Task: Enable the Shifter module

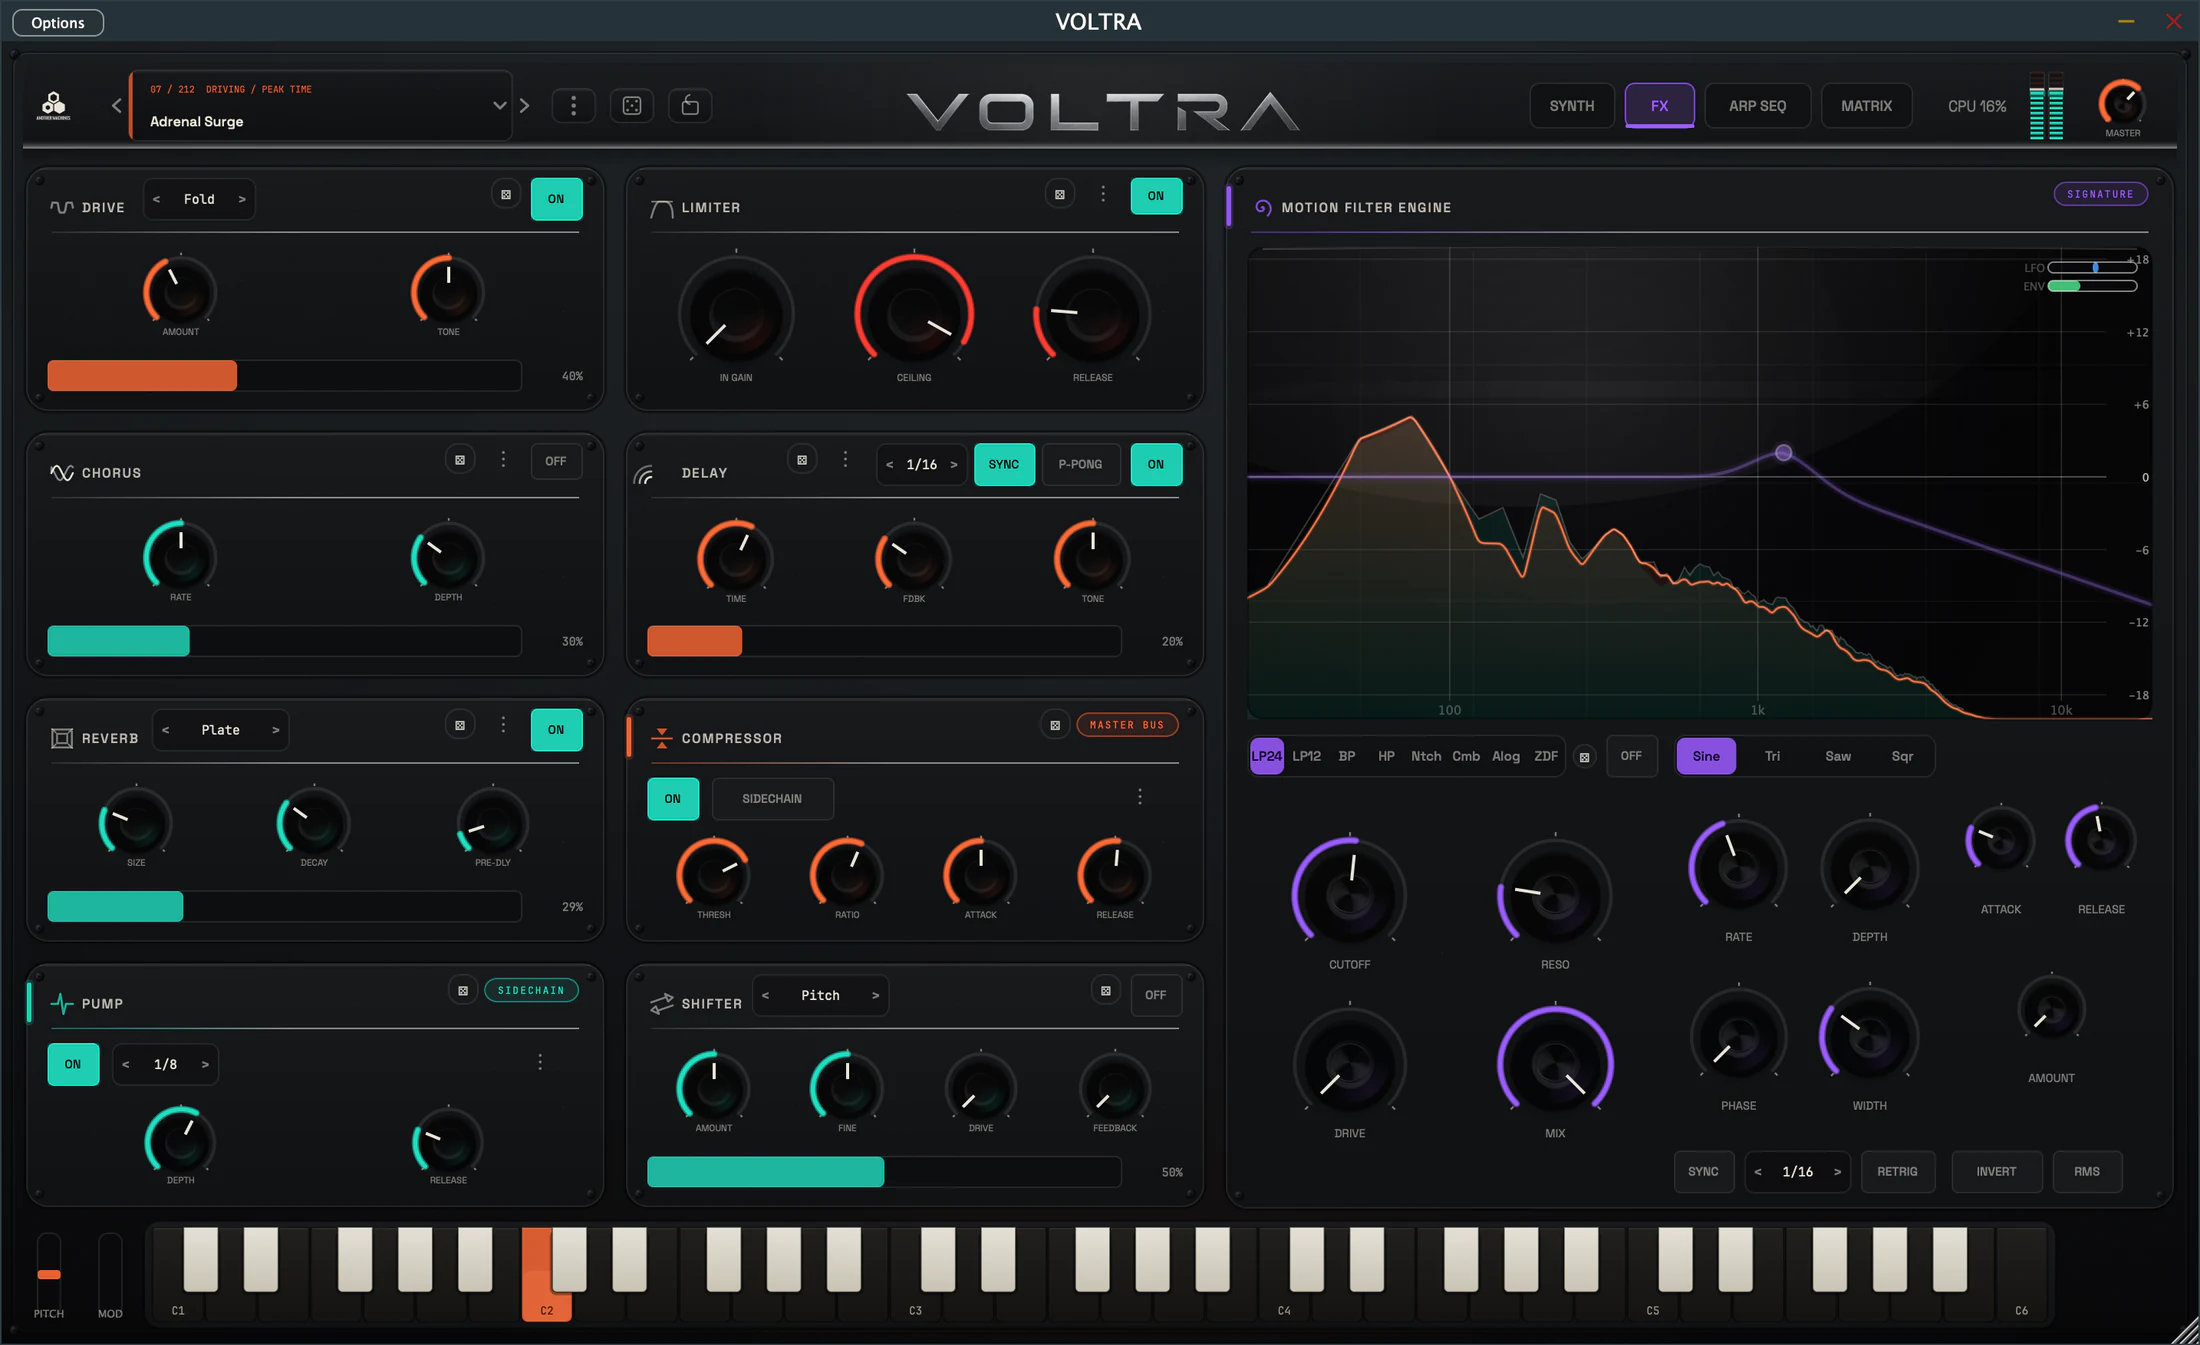Action: 1156,995
